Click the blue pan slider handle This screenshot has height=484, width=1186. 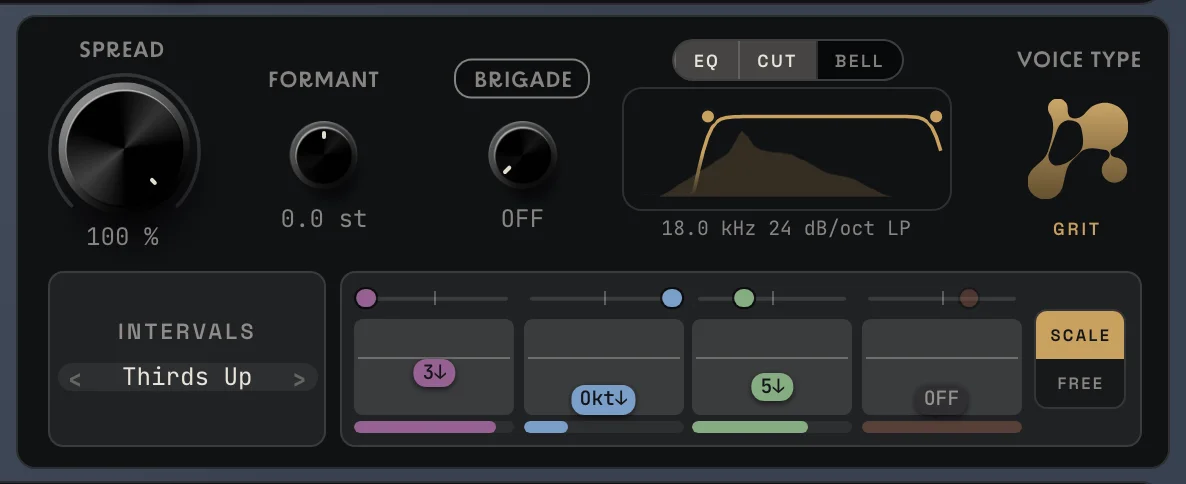pos(672,298)
